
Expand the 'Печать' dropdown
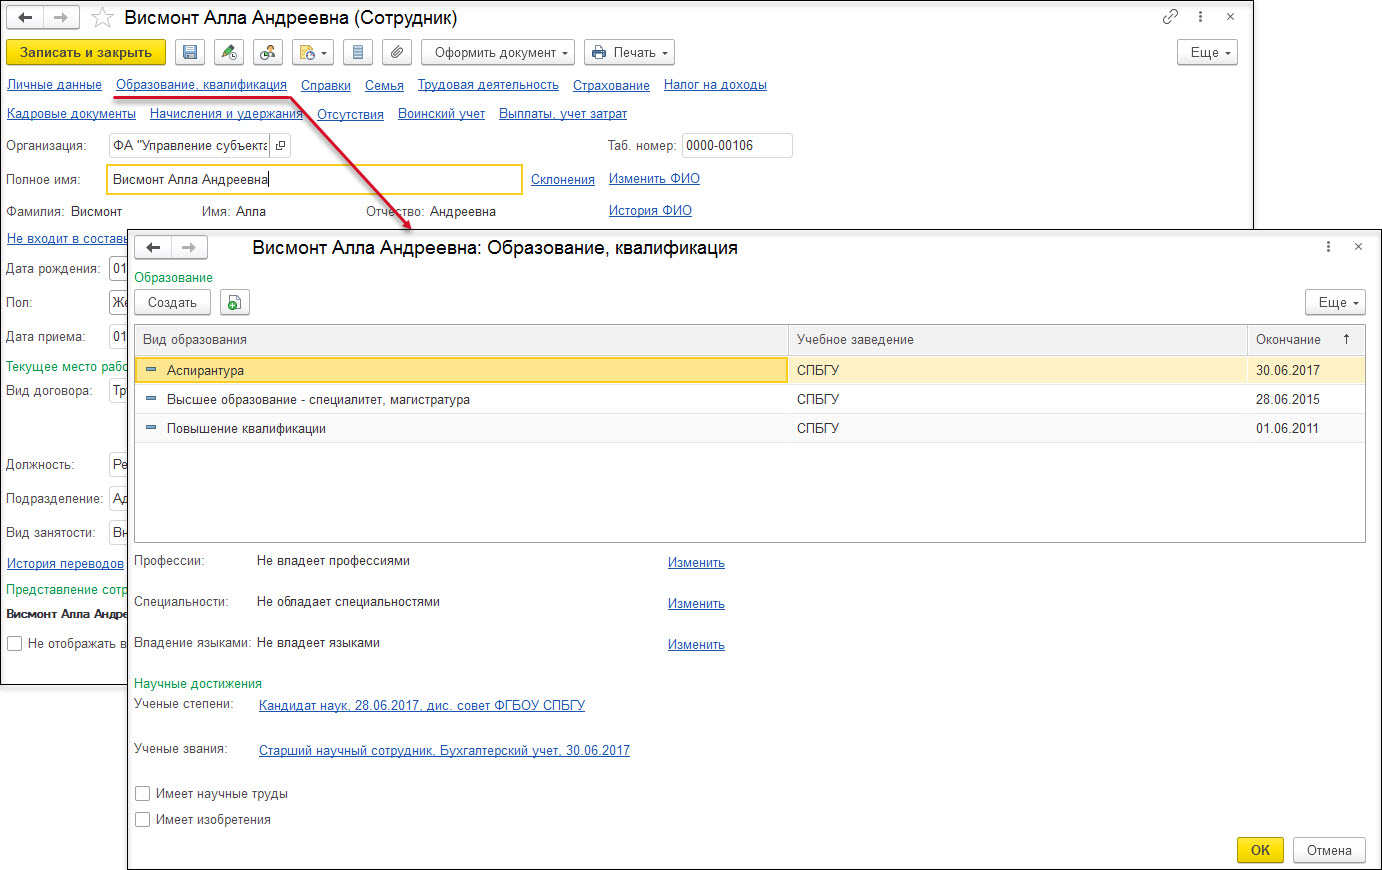629,52
